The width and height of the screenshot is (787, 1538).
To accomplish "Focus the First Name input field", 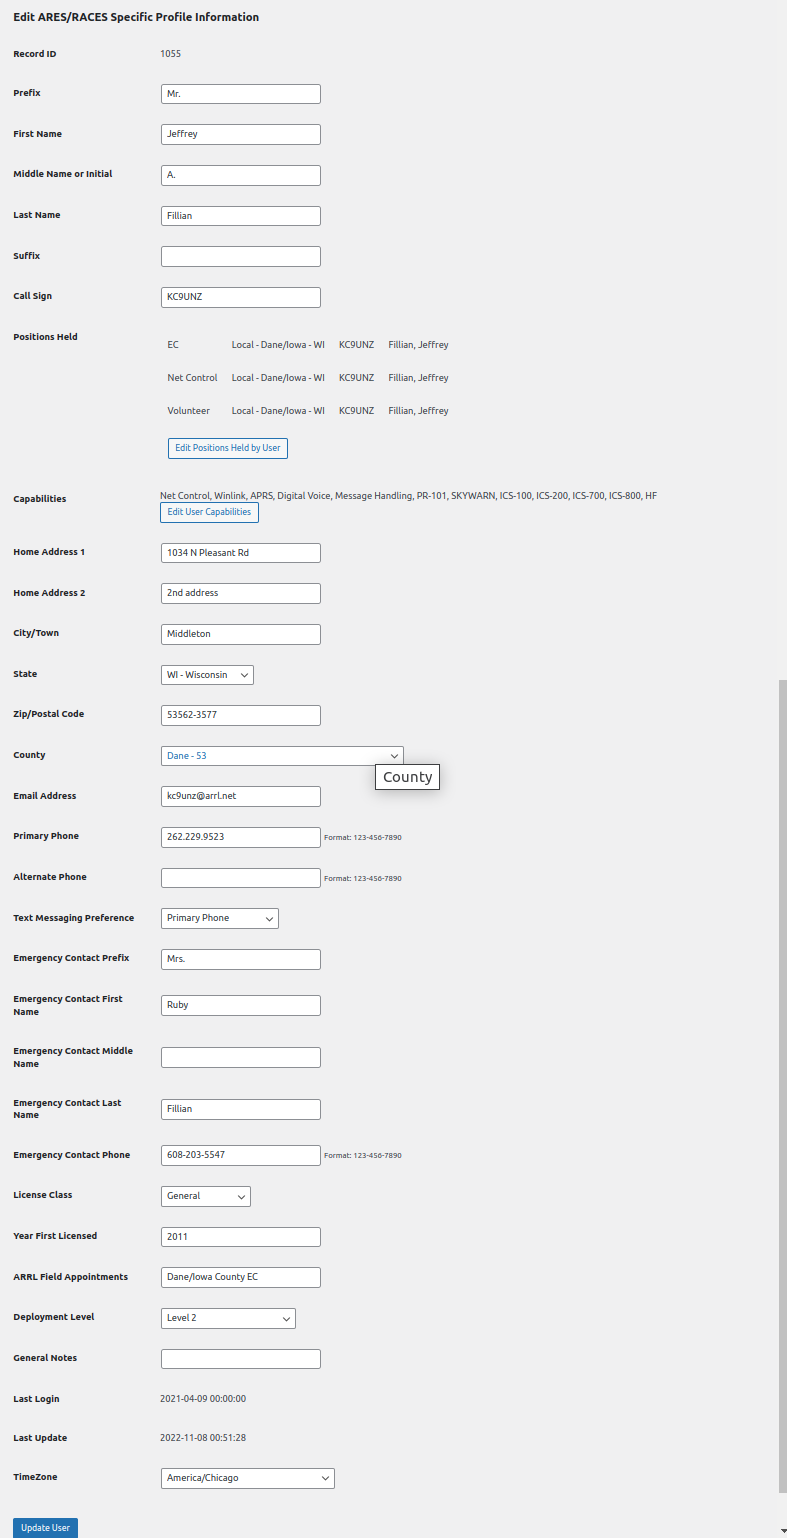I will point(240,134).
